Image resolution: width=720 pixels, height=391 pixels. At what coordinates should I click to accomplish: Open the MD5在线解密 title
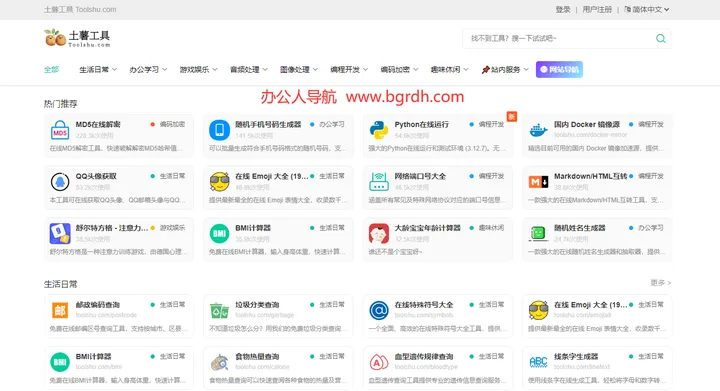[x=98, y=124]
